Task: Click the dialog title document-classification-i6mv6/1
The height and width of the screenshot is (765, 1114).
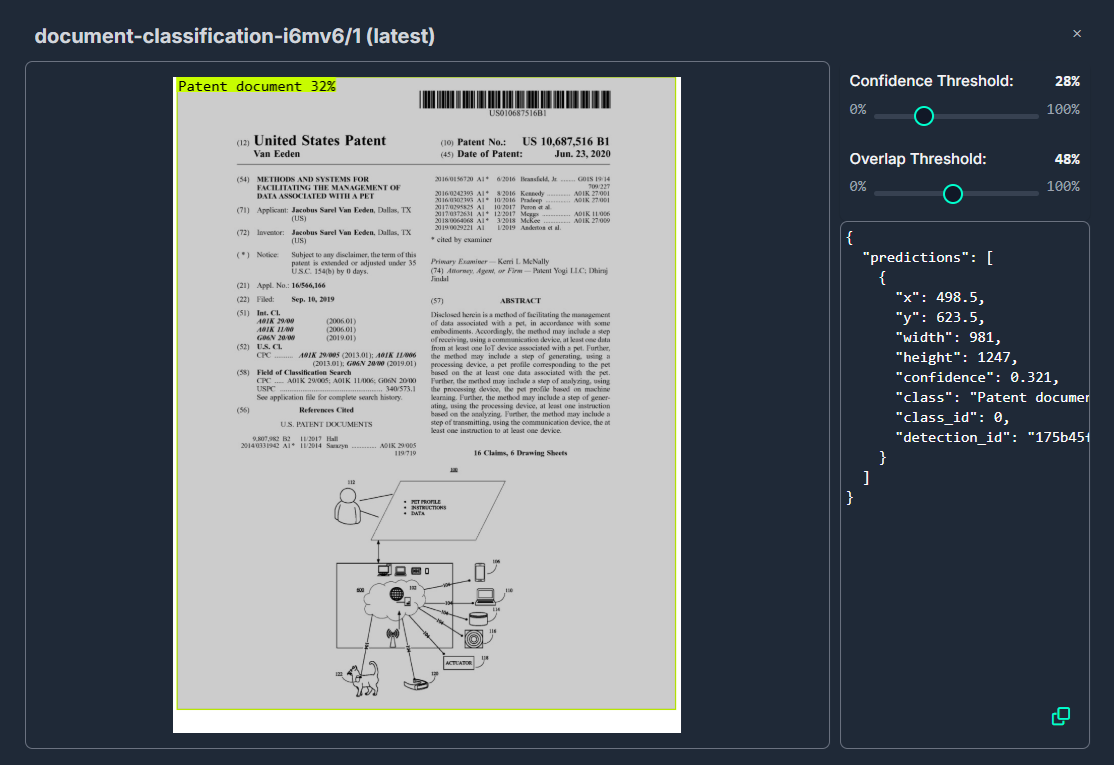Action: click(x=234, y=36)
